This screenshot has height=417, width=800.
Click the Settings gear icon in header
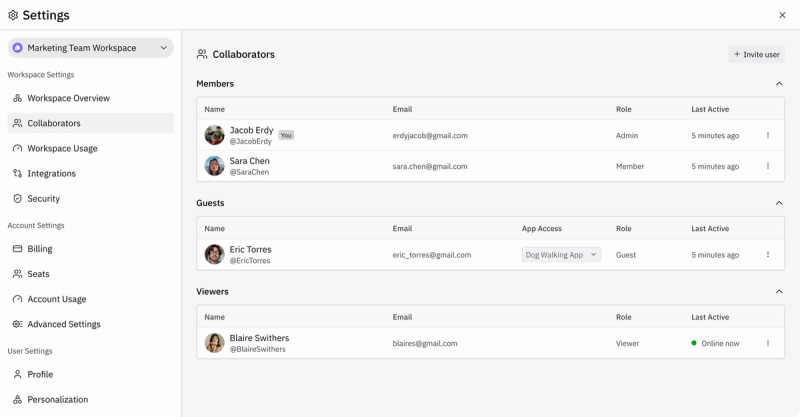coord(13,15)
